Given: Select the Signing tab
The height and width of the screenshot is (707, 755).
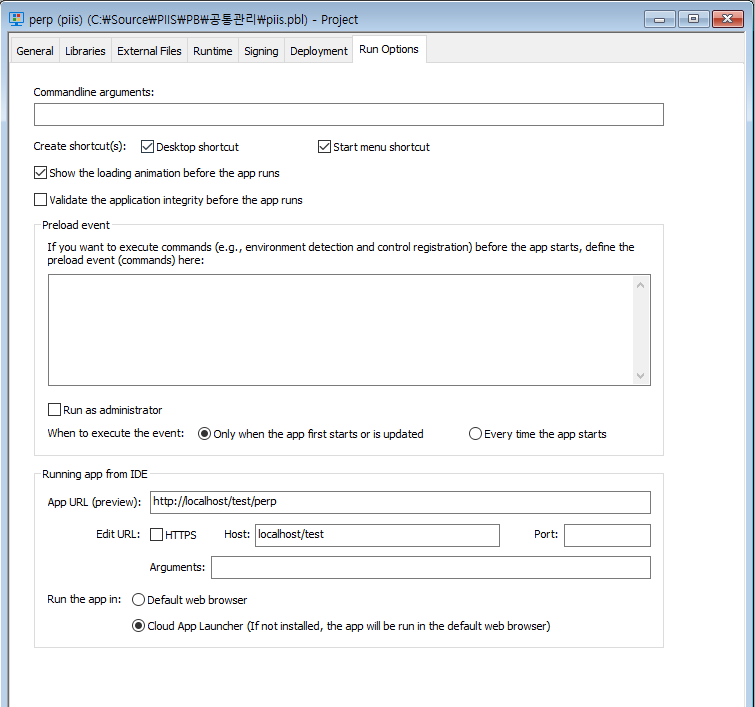Looking at the screenshot, I should tap(261, 51).
